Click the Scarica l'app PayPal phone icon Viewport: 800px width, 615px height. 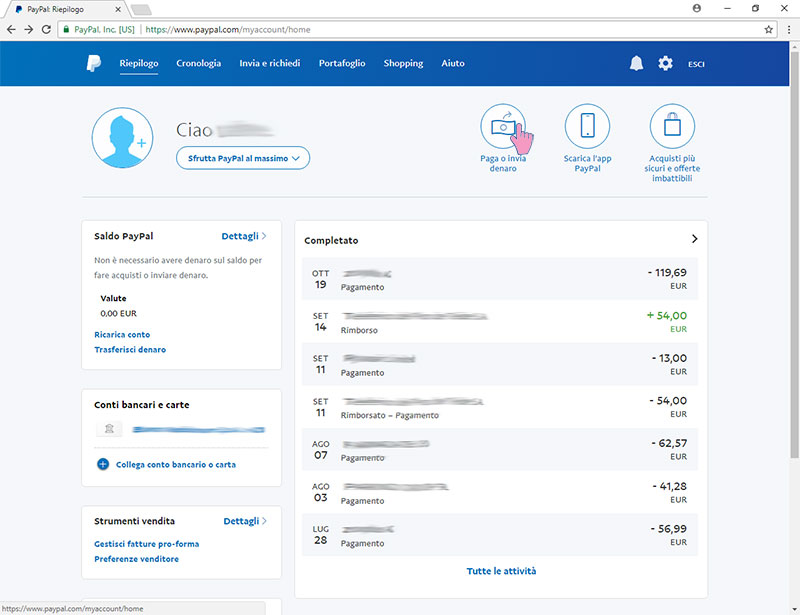pos(588,126)
